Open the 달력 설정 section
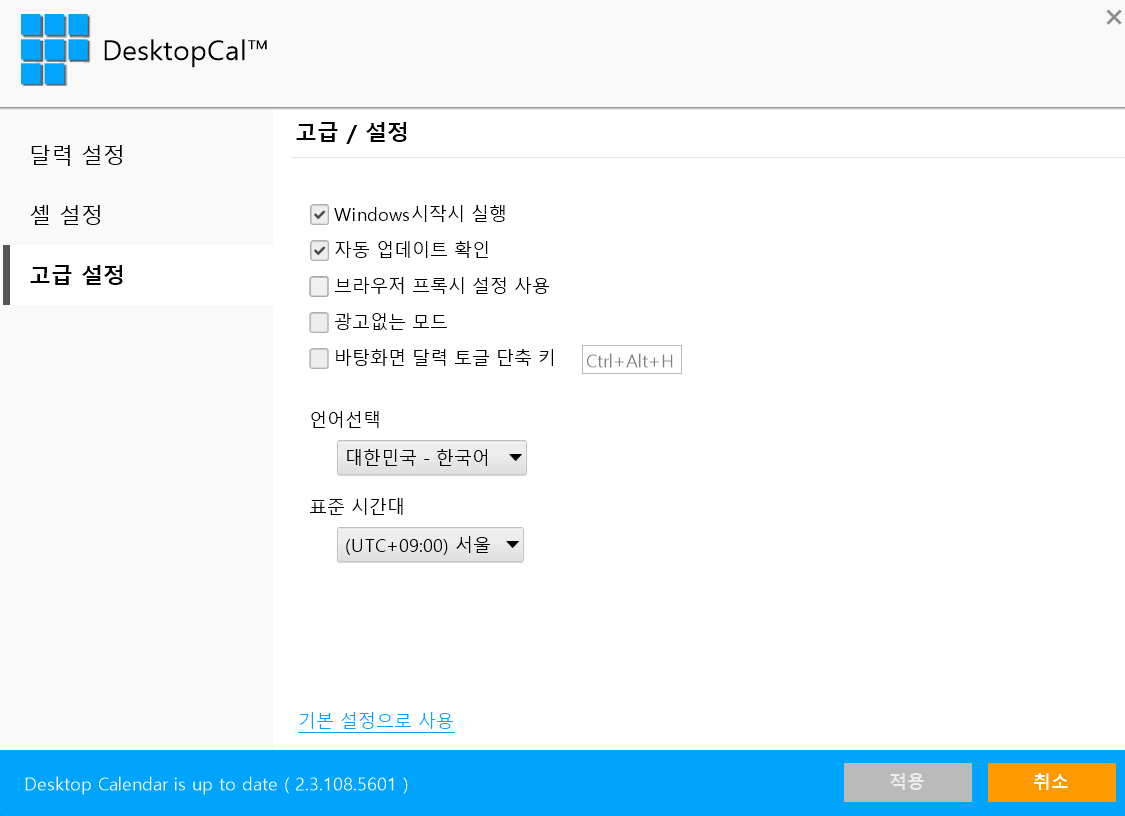The height and width of the screenshot is (816, 1125). (77, 154)
